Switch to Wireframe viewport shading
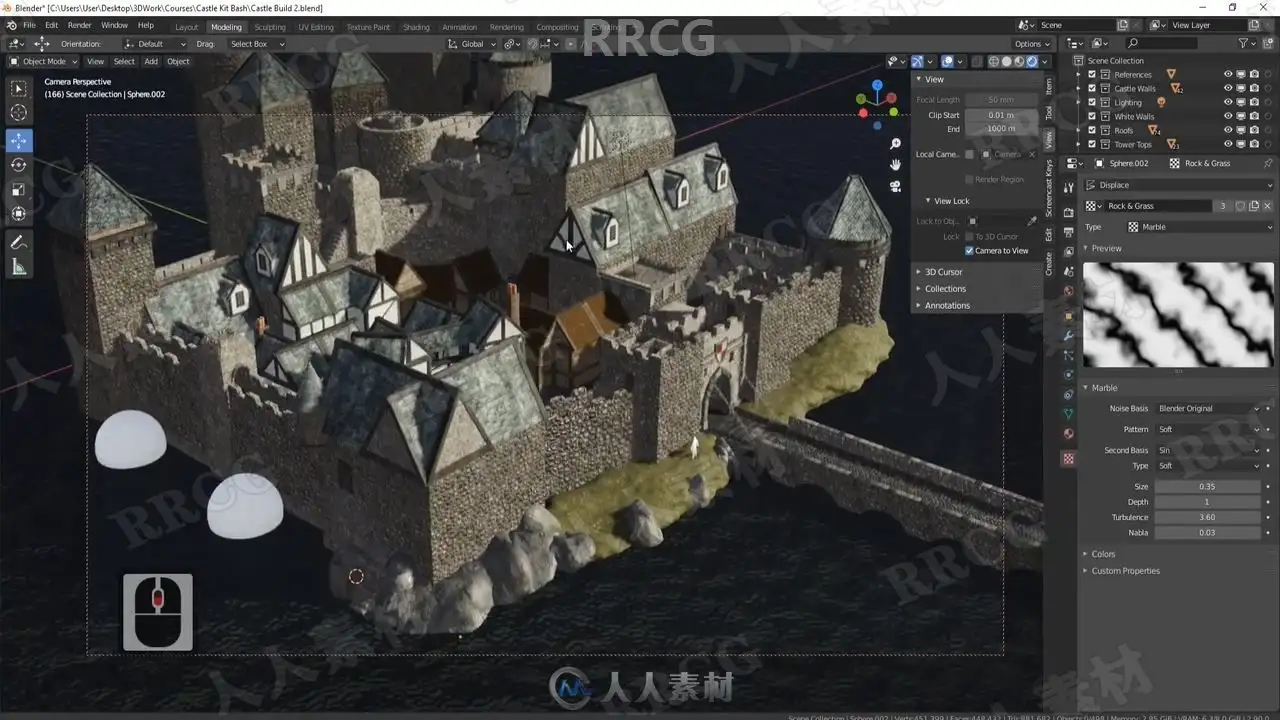 coord(993,62)
